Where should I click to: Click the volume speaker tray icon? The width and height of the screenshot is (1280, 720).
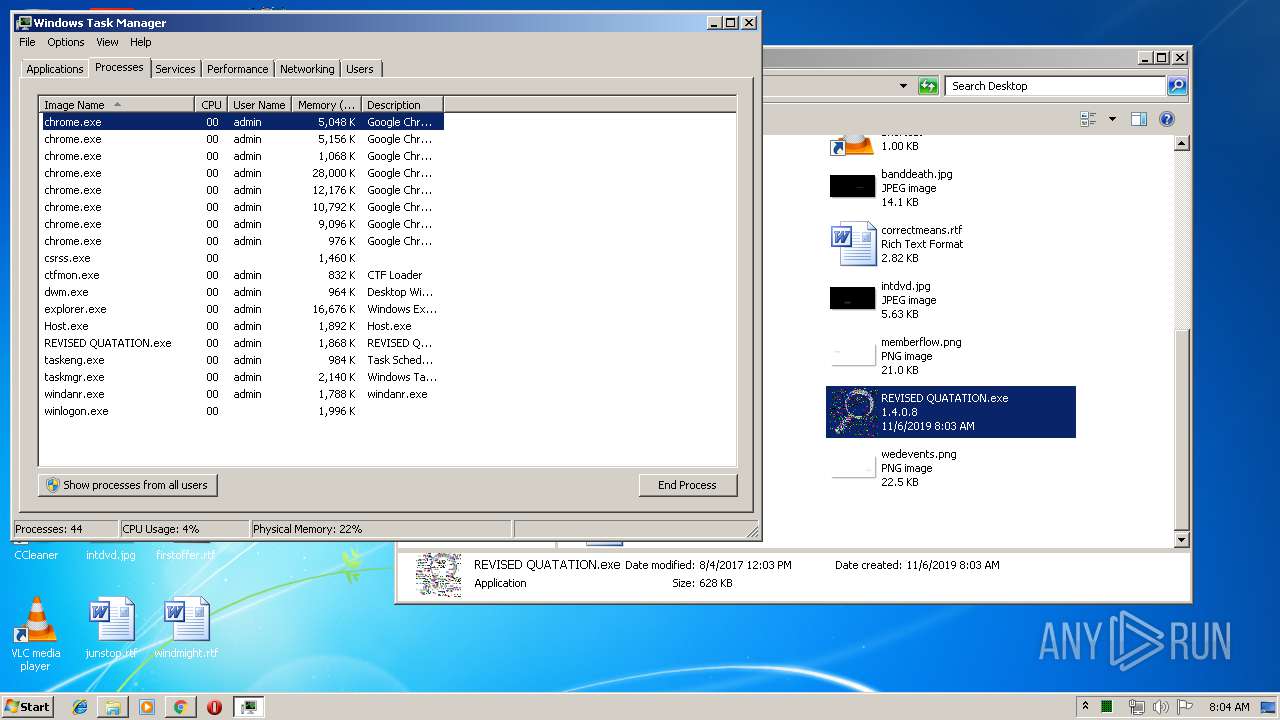[x=1161, y=707]
